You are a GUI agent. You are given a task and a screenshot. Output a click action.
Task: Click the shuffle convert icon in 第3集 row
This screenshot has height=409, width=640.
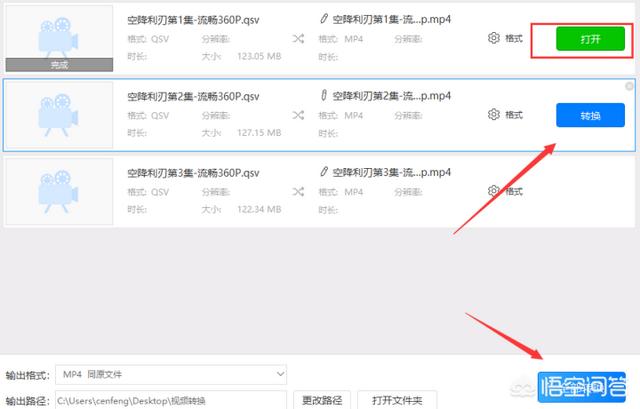pyautogui.click(x=298, y=191)
